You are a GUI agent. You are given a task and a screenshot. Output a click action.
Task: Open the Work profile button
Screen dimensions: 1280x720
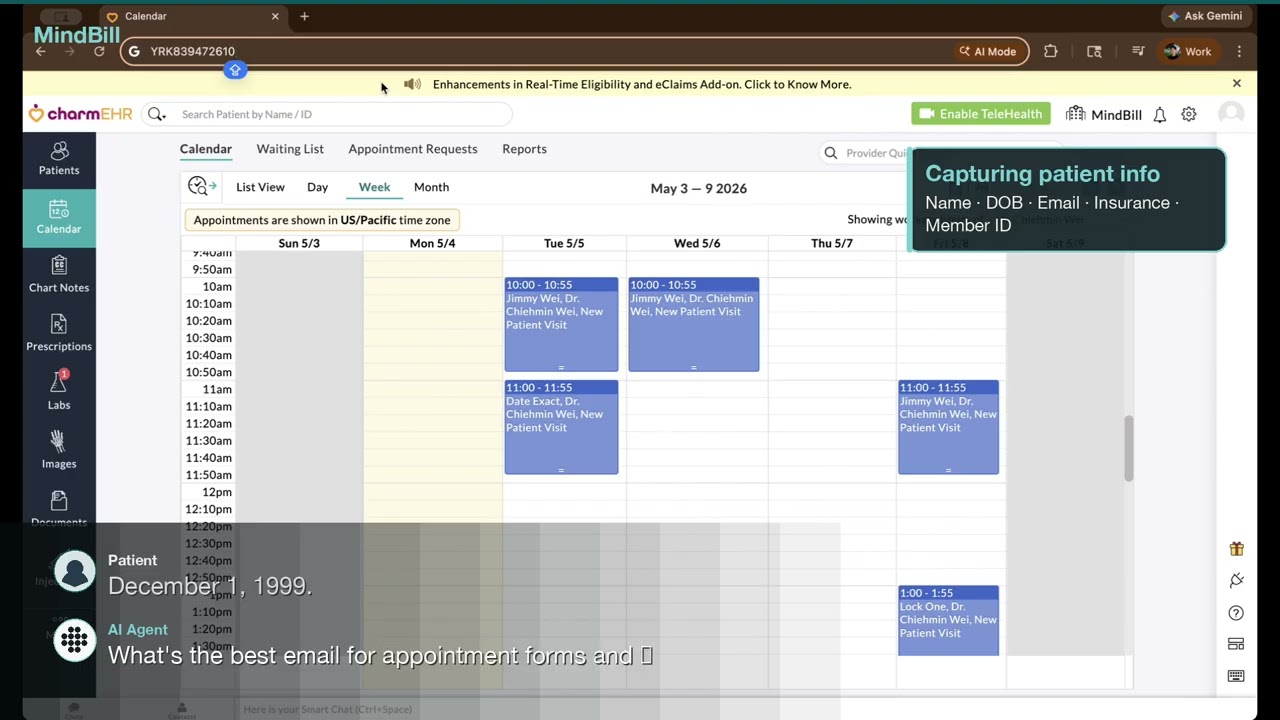1188,52
